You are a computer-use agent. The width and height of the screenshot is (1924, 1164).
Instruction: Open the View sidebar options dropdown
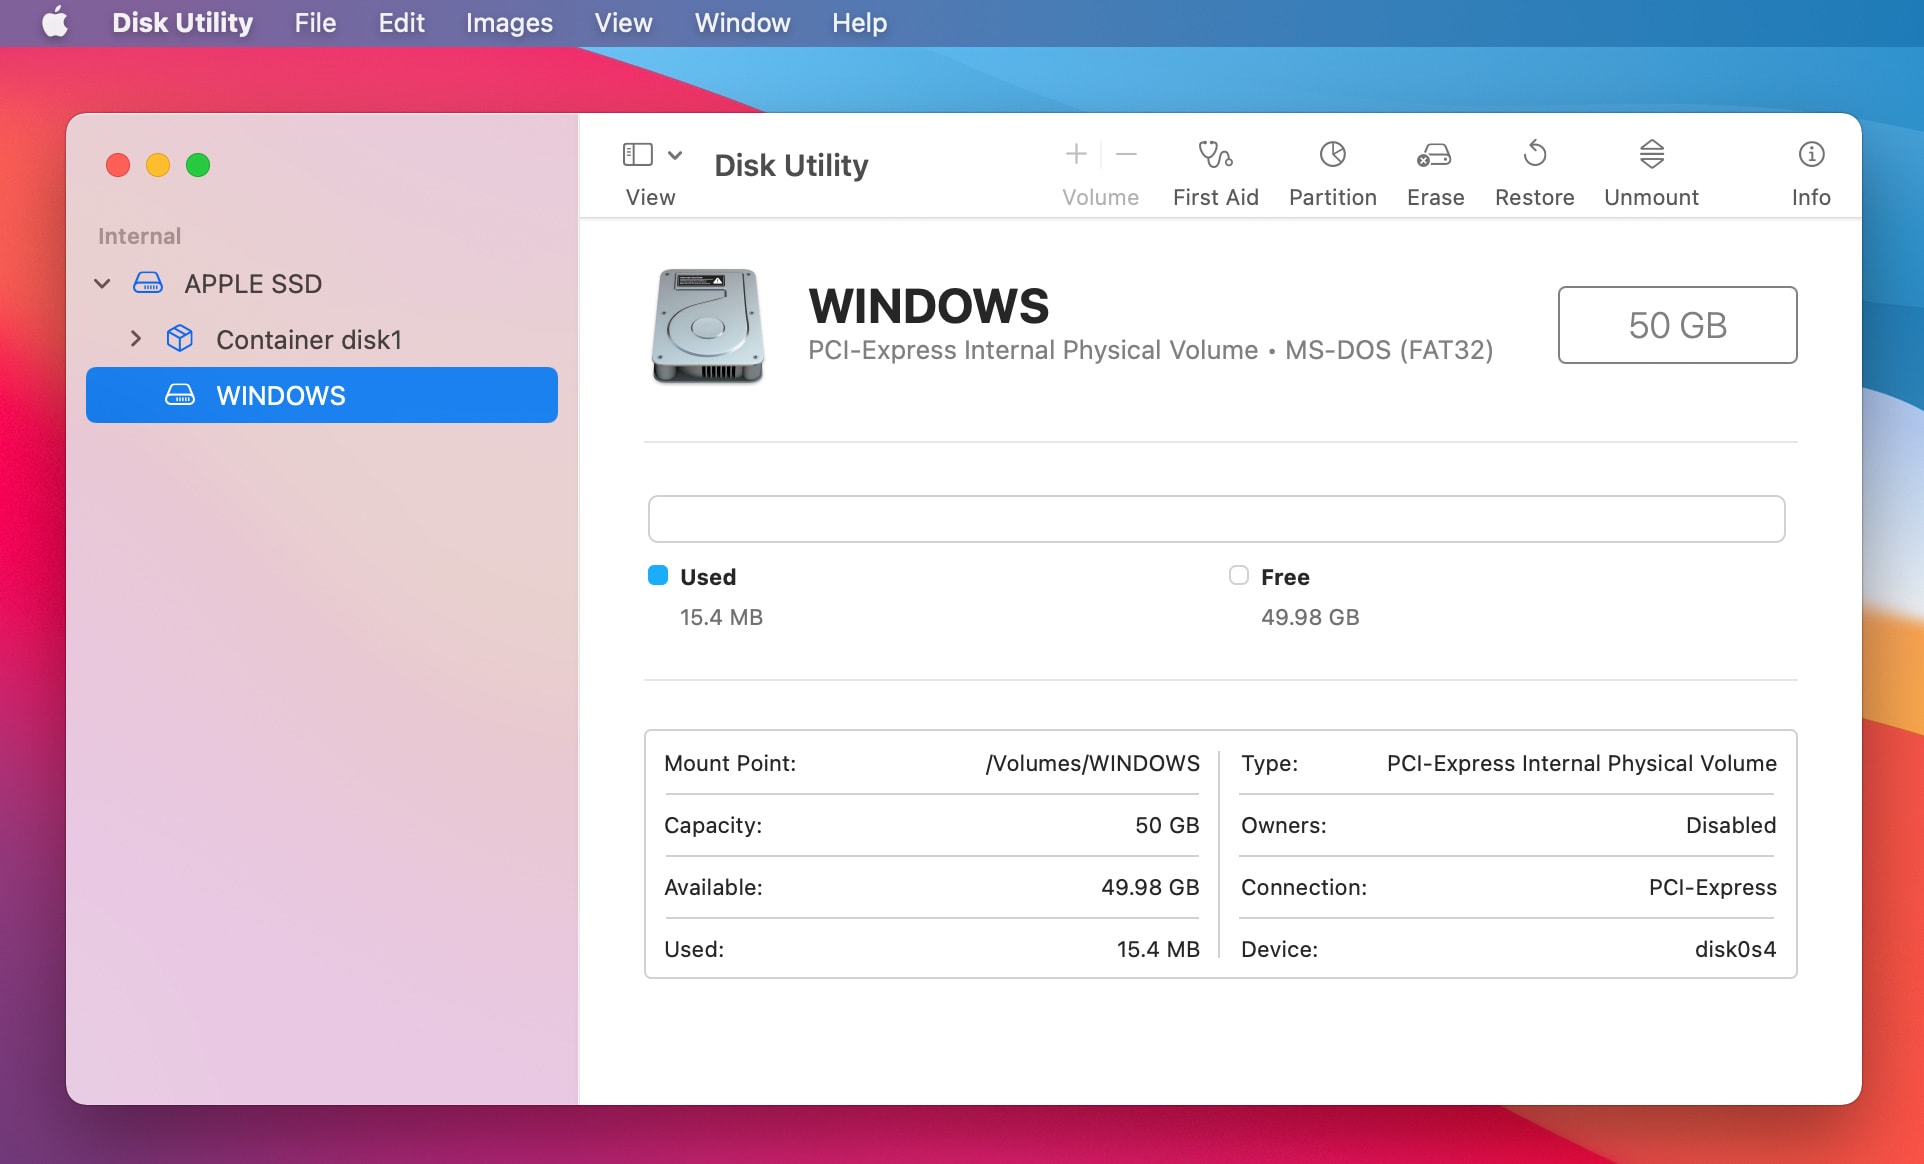click(x=674, y=156)
